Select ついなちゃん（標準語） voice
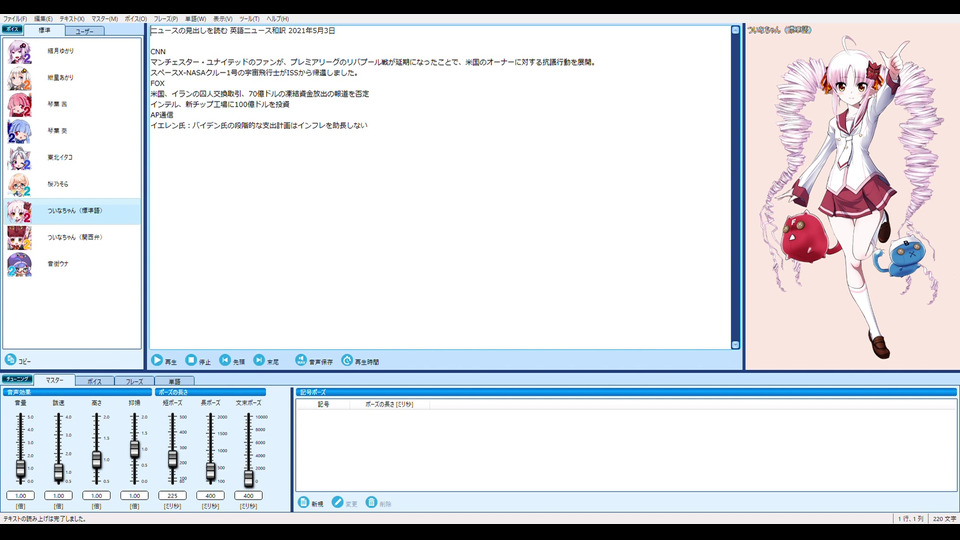 pyautogui.click(x=72, y=211)
